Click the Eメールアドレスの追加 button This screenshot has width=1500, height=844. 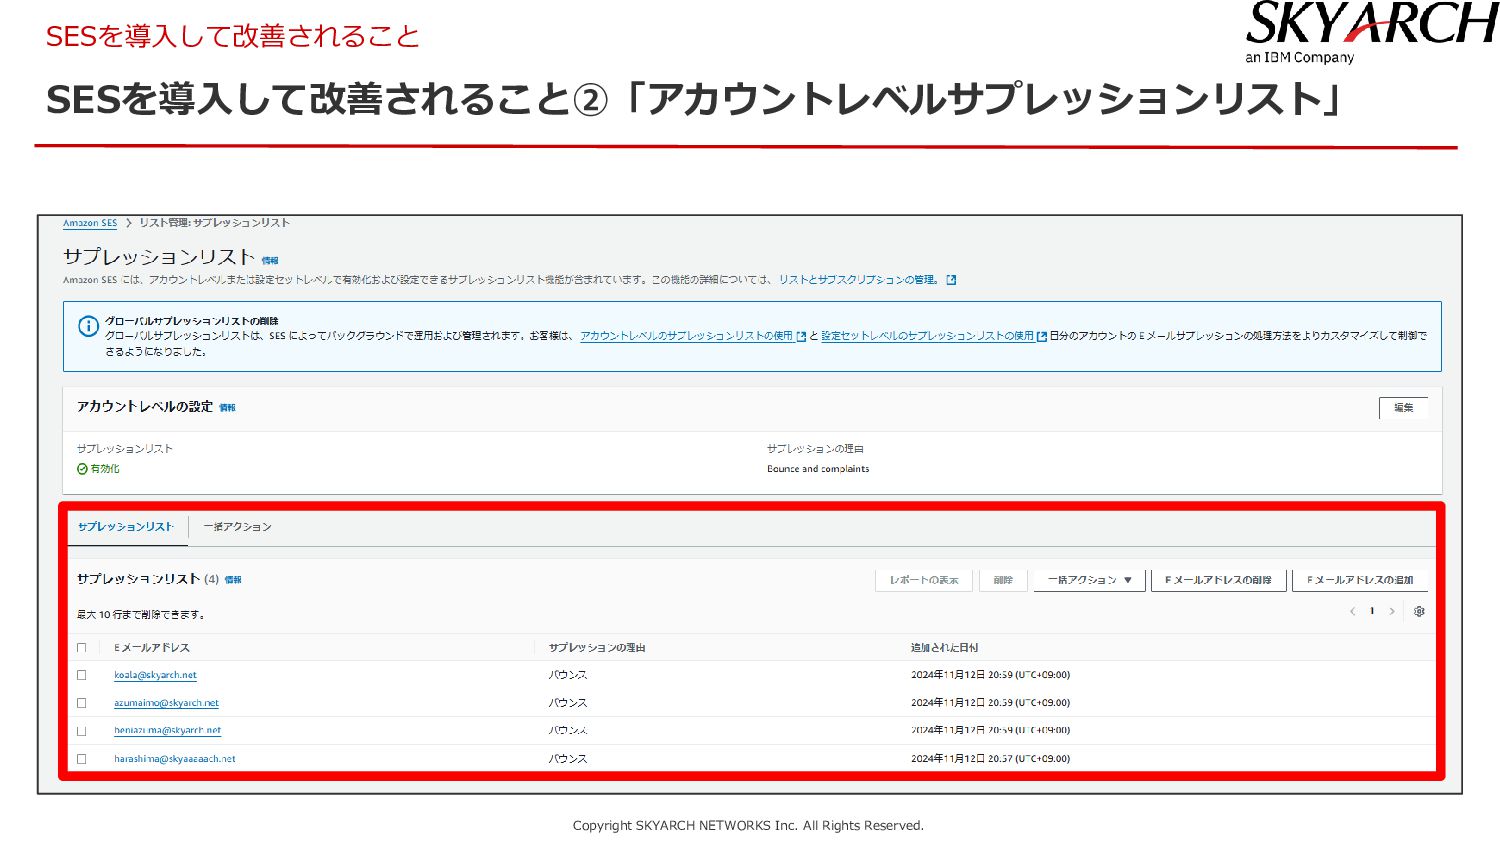pyautogui.click(x=1360, y=580)
